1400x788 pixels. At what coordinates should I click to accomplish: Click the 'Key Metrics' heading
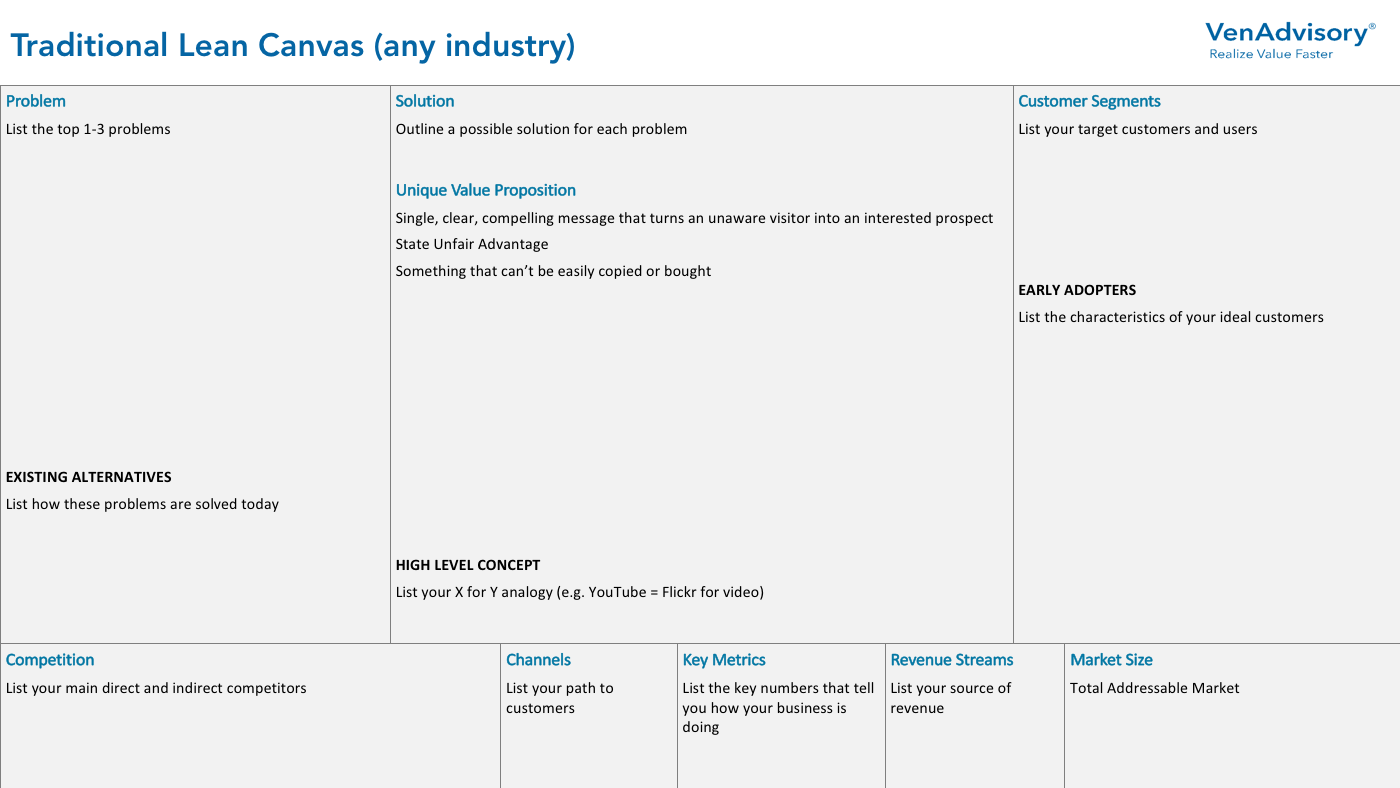(x=724, y=660)
